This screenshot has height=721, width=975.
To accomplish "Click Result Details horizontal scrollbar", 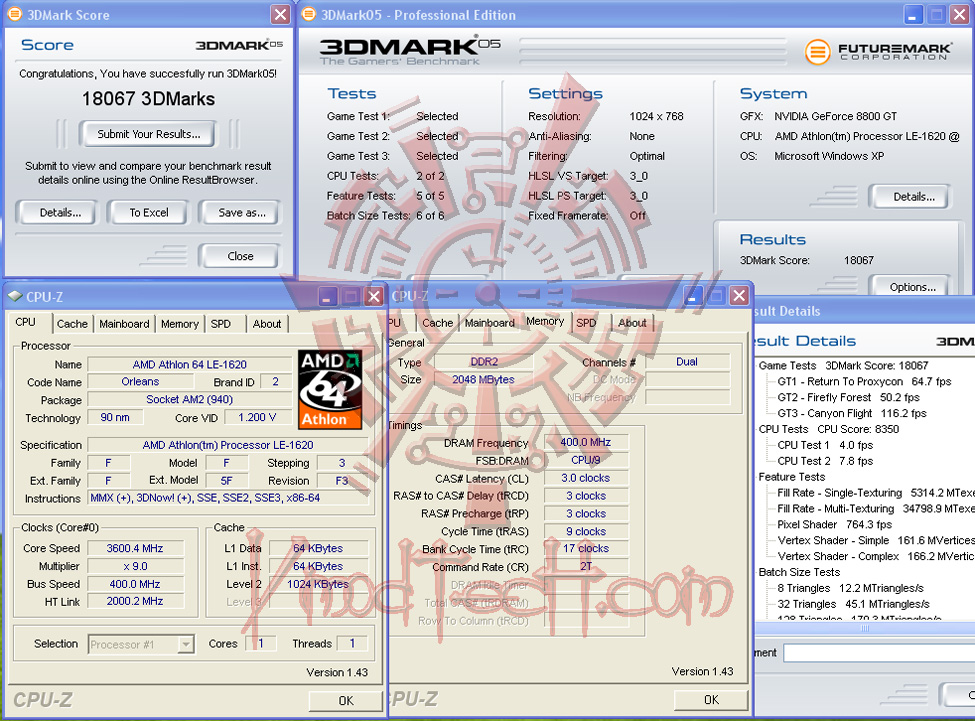I will (x=864, y=628).
